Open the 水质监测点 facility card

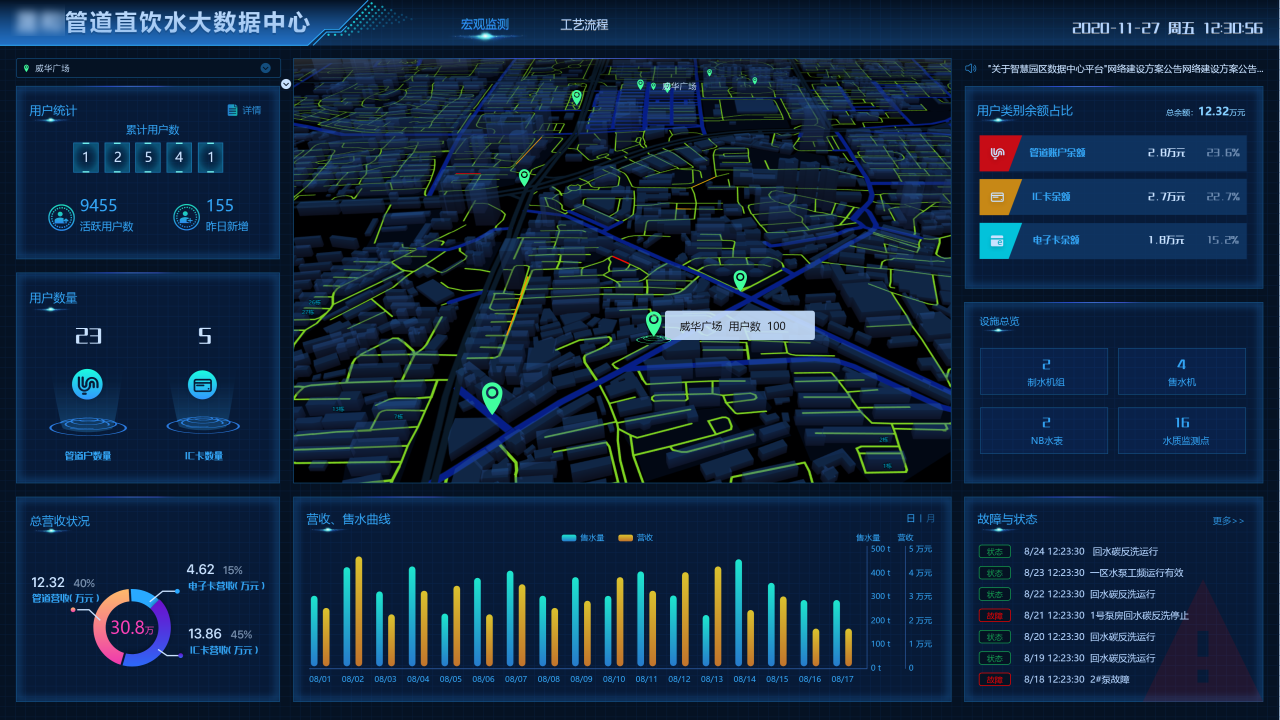(x=1182, y=430)
